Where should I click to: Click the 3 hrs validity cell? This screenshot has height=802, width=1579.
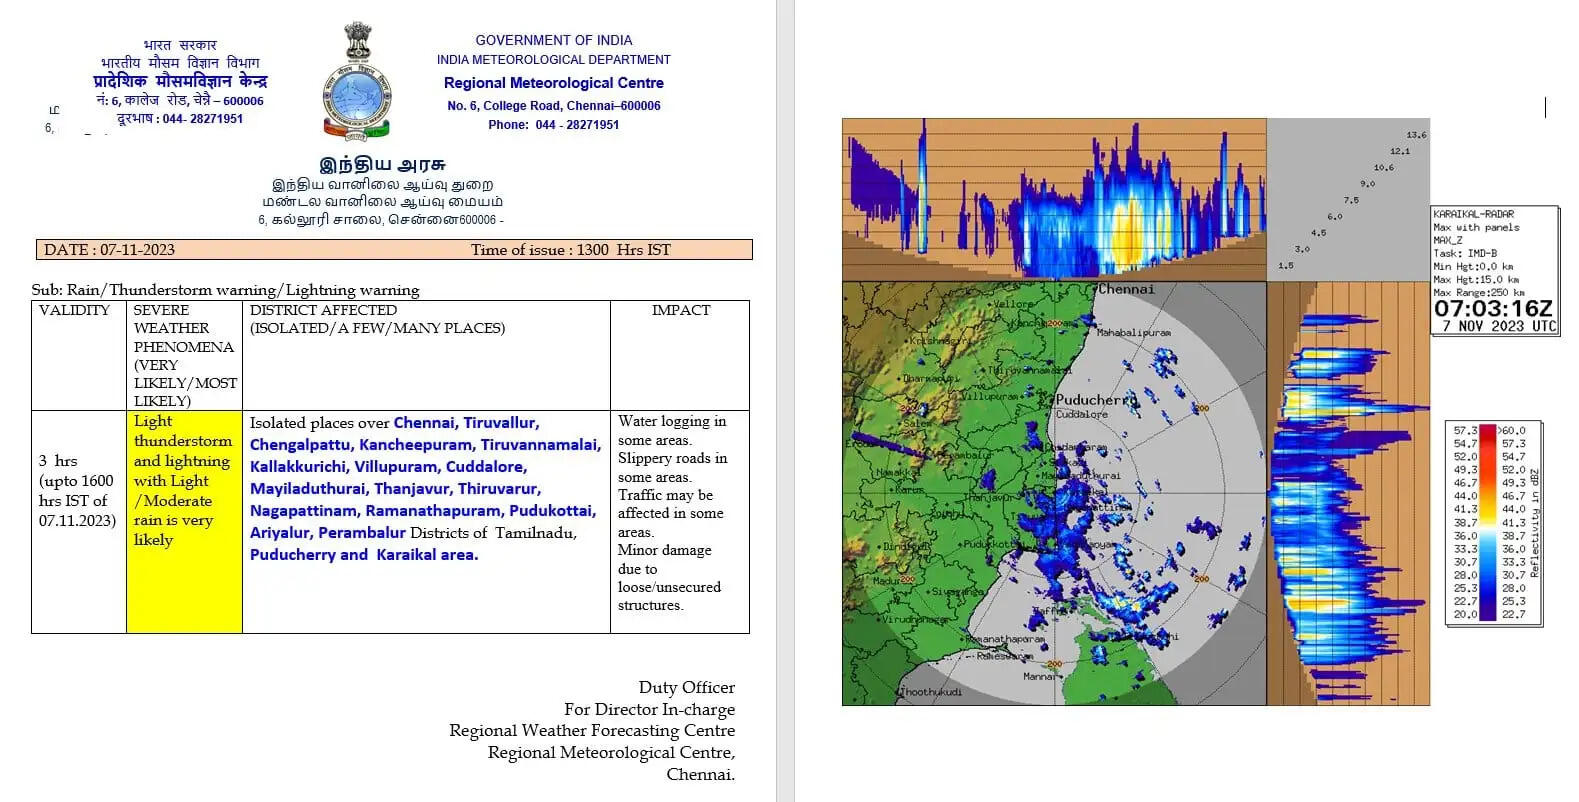point(78,490)
